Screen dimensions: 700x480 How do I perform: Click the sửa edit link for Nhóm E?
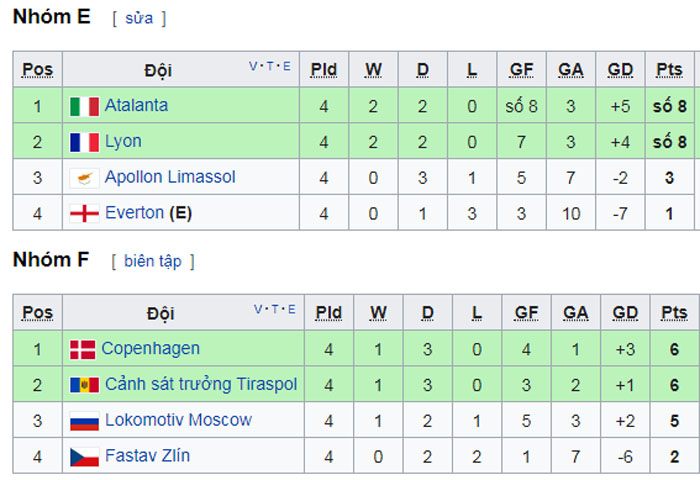point(139,18)
